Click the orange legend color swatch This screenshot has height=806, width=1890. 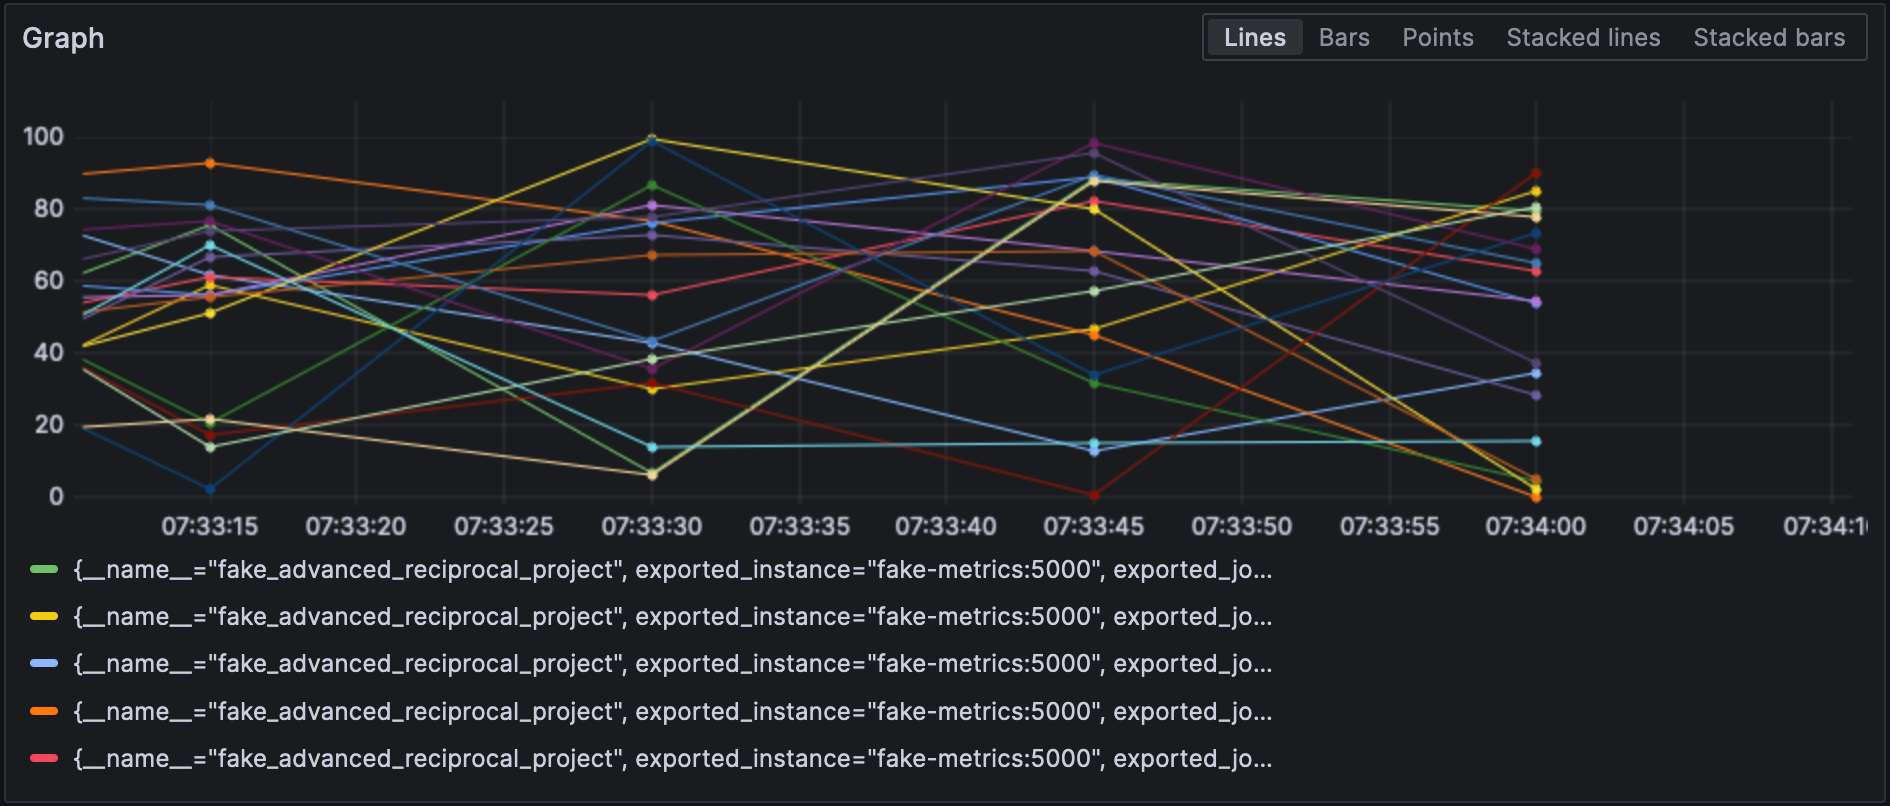[x=44, y=712]
